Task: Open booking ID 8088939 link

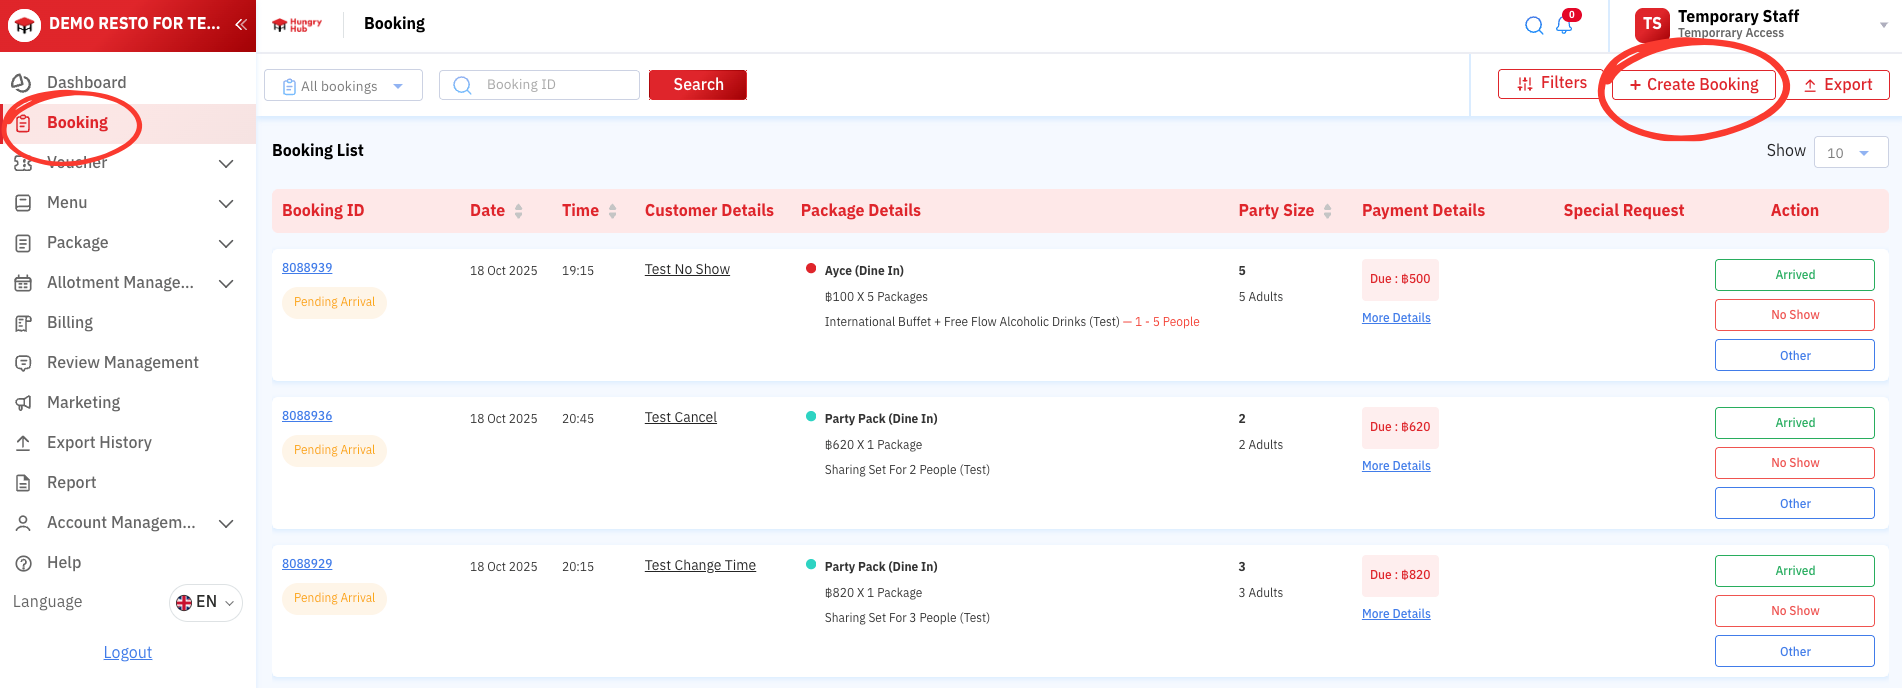Action: (x=307, y=267)
